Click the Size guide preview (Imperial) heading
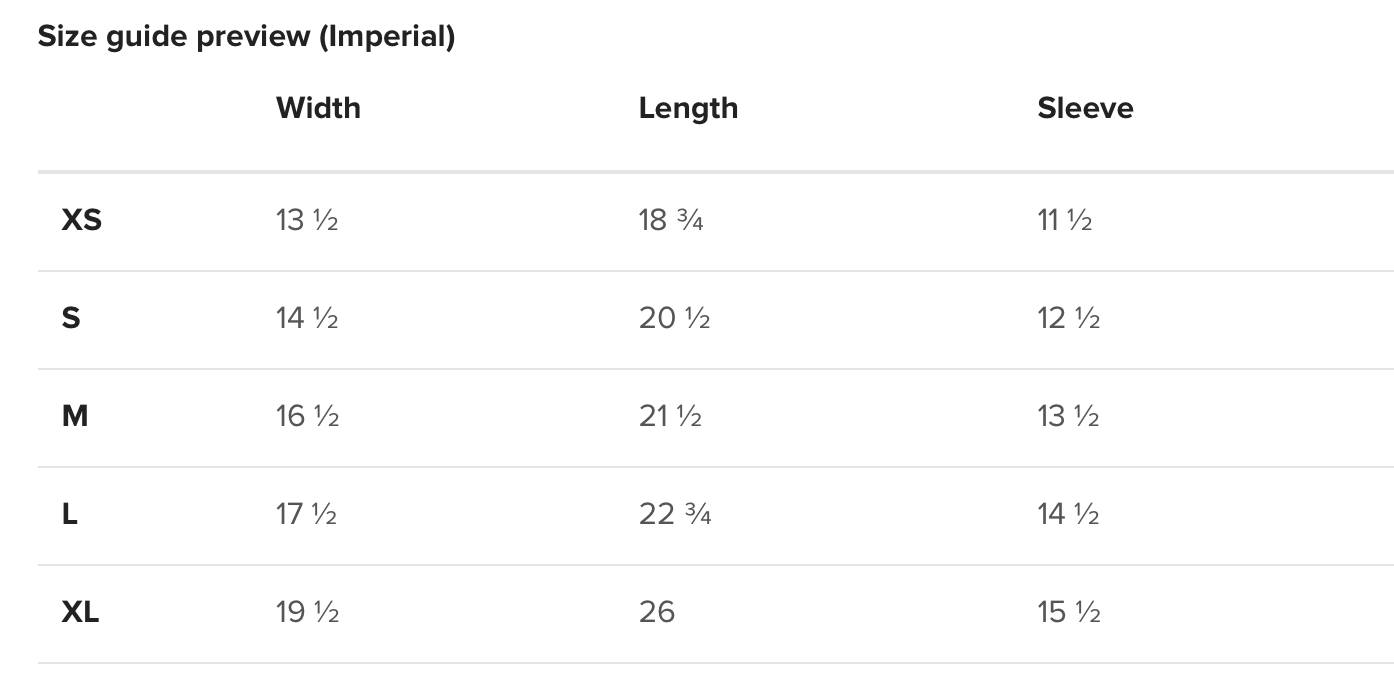Screen dimensions: 1394x688 (x=246, y=37)
